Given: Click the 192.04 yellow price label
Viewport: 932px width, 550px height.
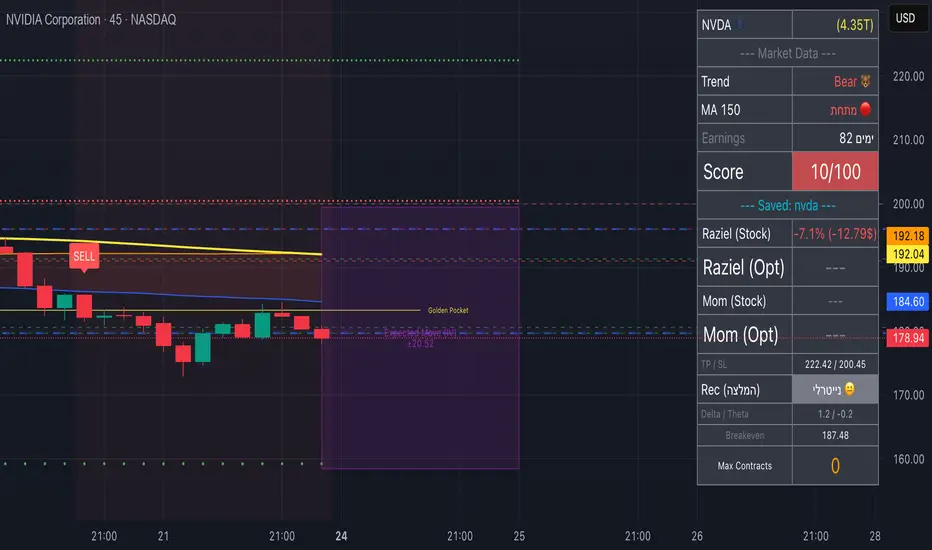Looking at the screenshot, I should [908, 254].
